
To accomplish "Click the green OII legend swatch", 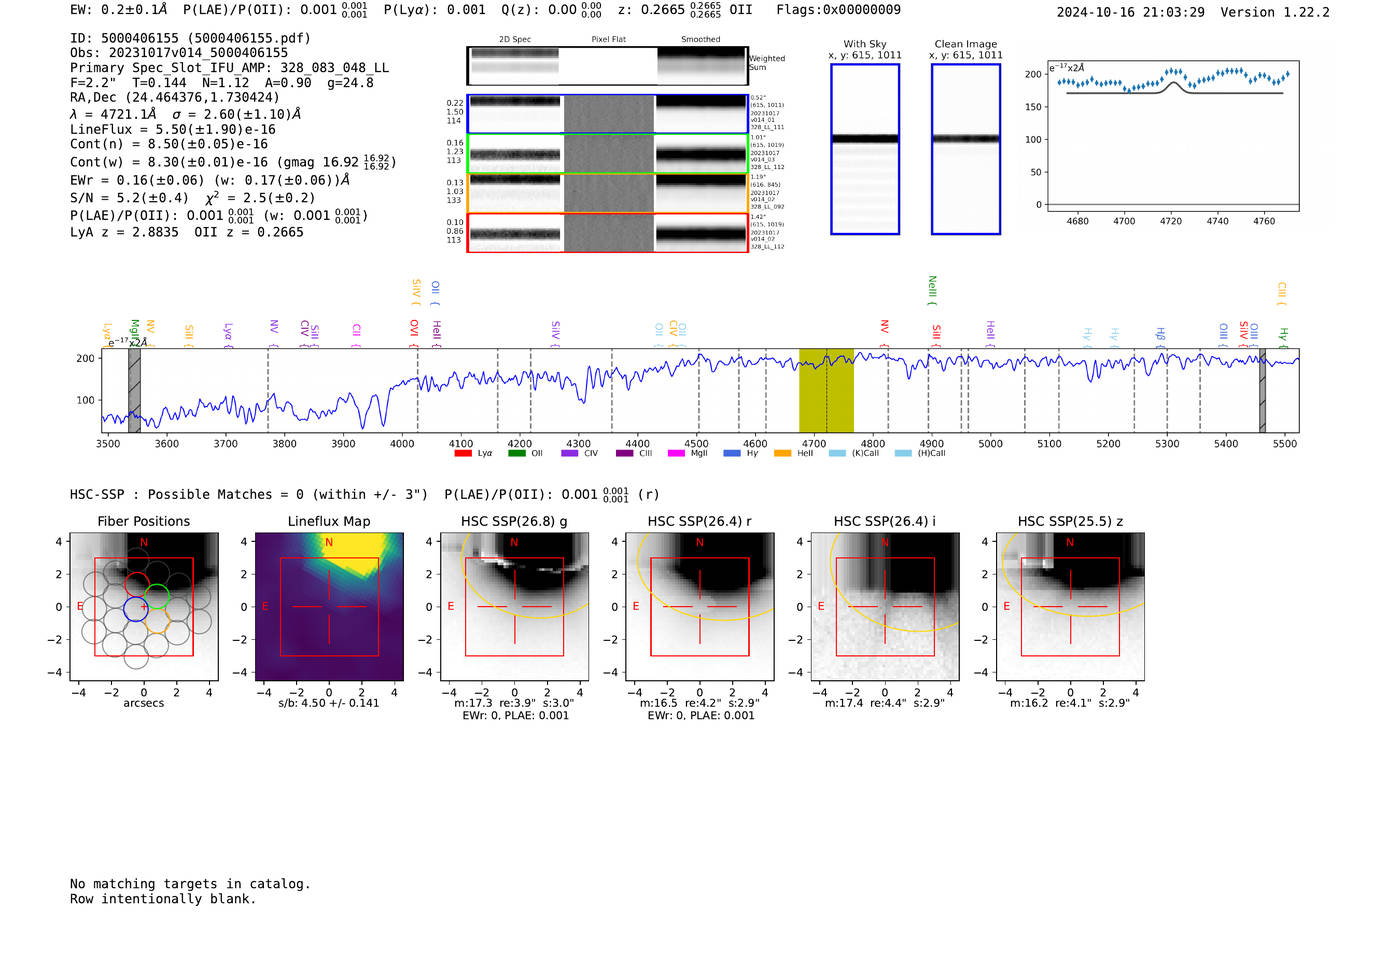I will pyautogui.click(x=516, y=453).
